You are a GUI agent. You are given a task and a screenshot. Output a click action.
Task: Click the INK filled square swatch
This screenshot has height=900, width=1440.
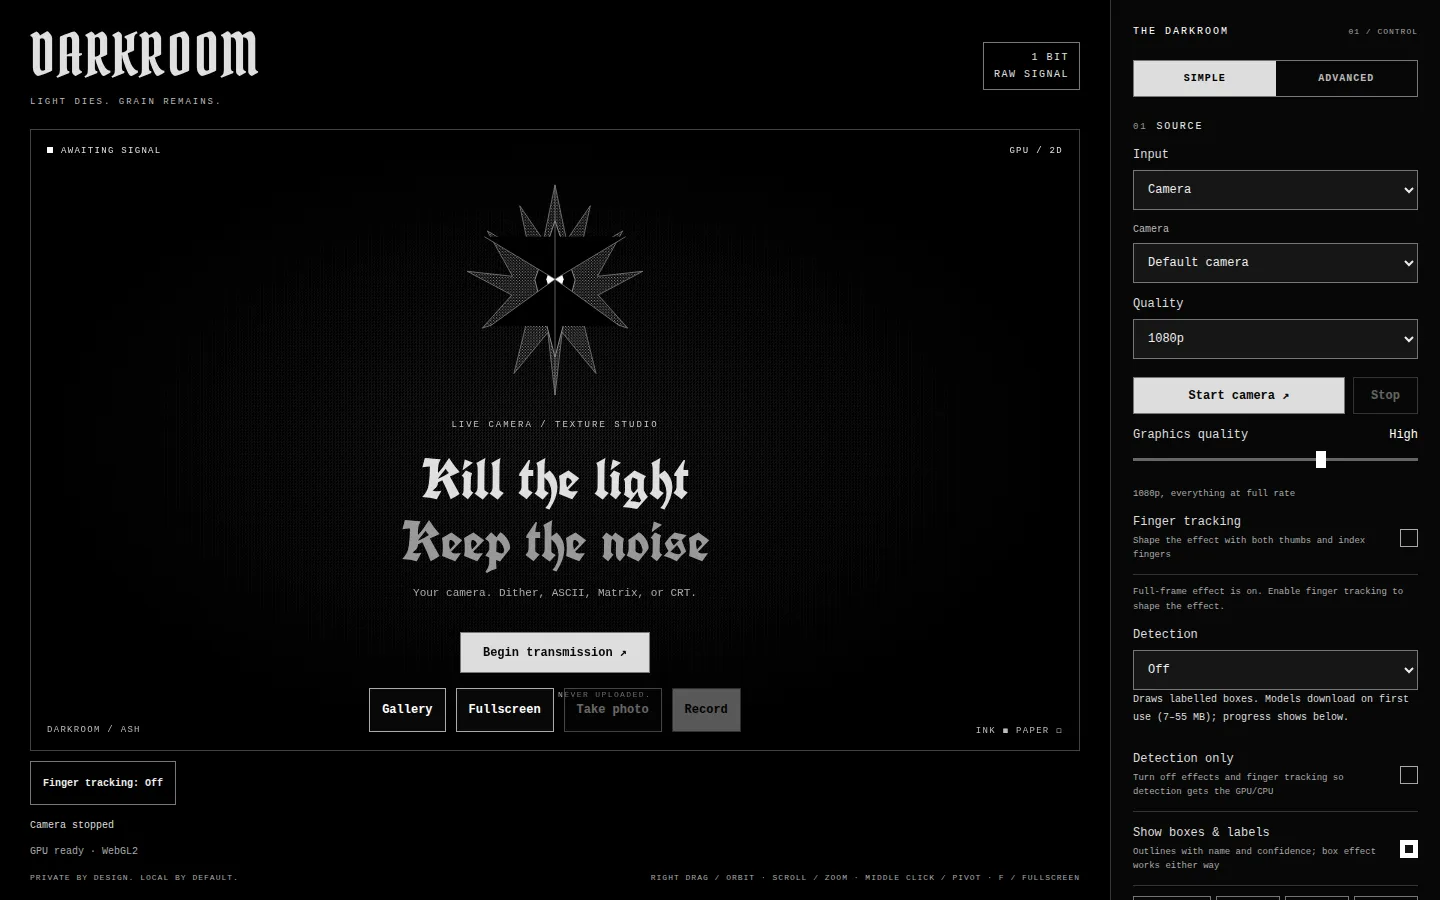click(x=1005, y=730)
